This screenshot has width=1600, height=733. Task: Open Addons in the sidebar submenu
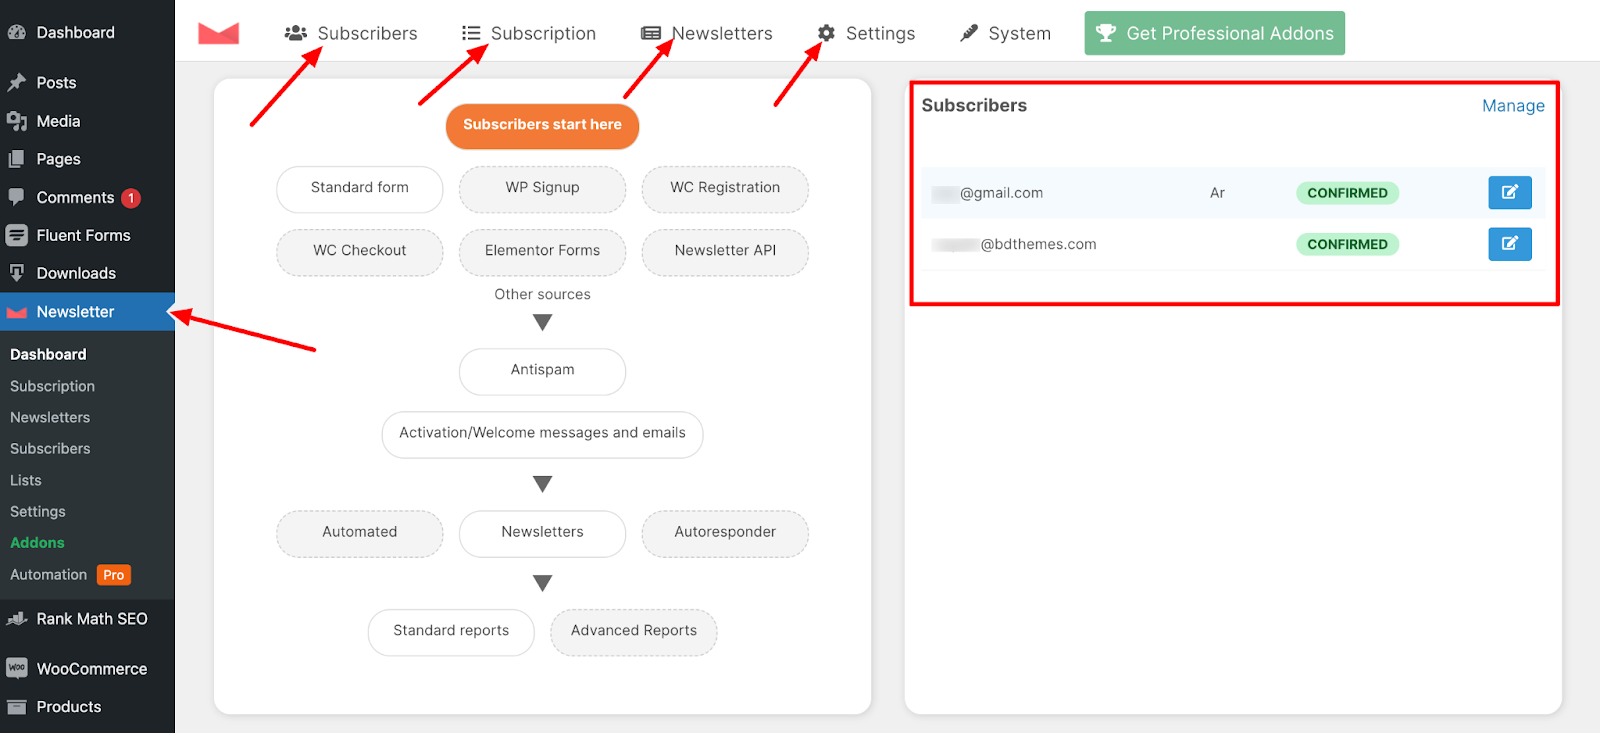pos(37,542)
